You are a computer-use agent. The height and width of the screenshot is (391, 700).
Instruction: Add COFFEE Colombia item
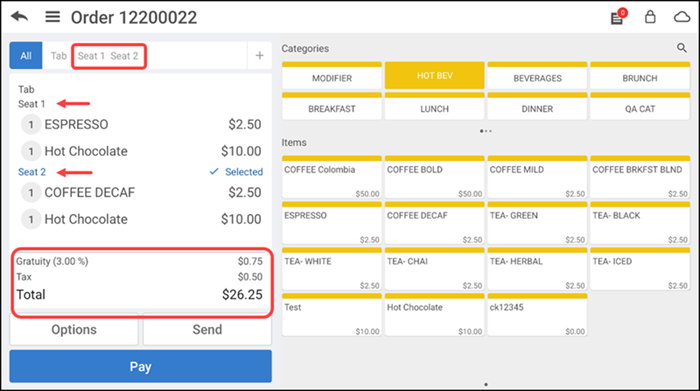tap(332, 177)
